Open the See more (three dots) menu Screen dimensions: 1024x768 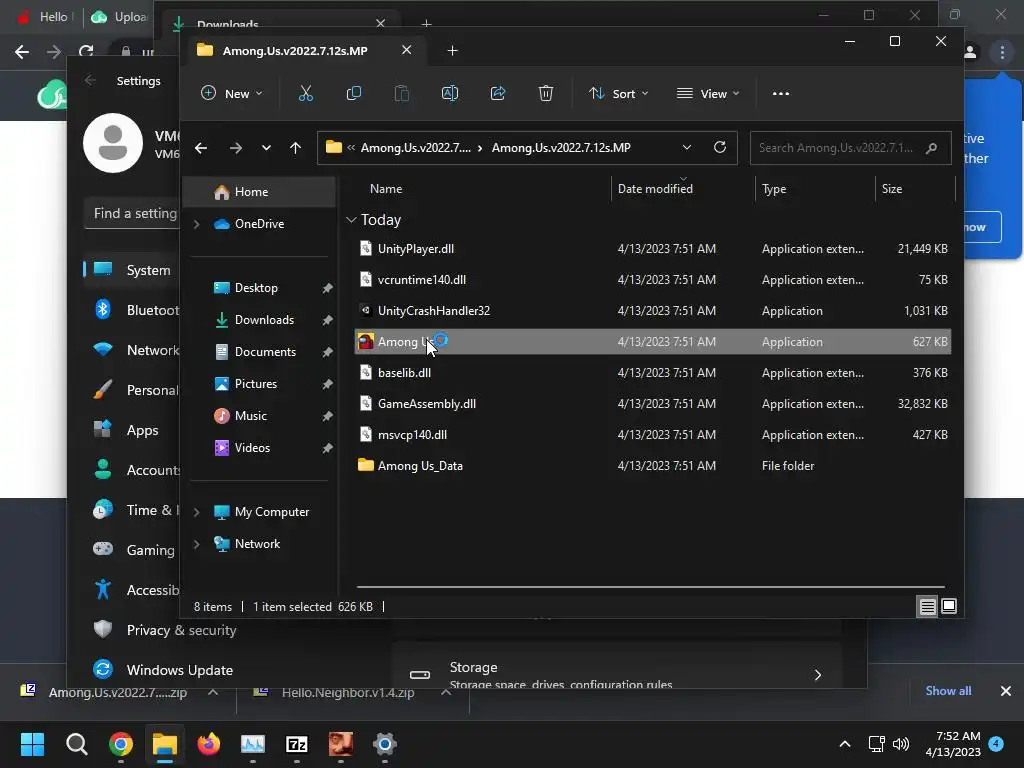[x=780, y=93]
